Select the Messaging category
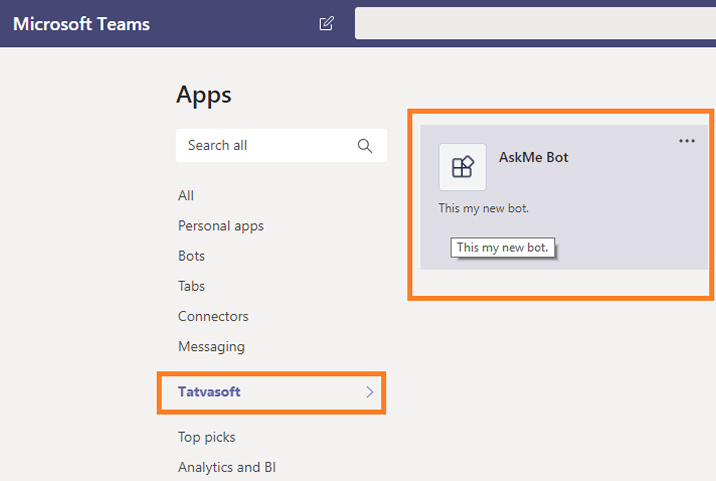The height and width of the screenshot is (481, 716). coord(211,347)
